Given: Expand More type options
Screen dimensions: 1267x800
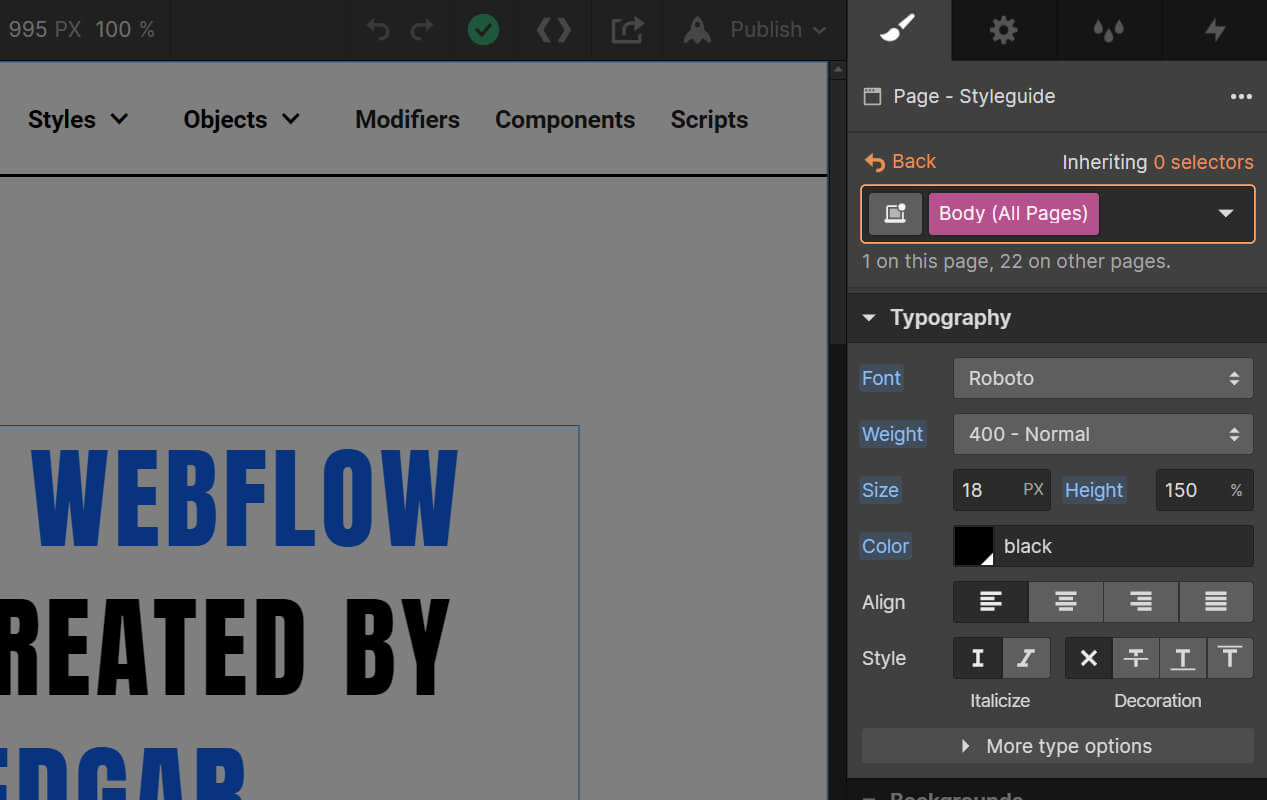Looking at the screenshot, I should 1057,746.
